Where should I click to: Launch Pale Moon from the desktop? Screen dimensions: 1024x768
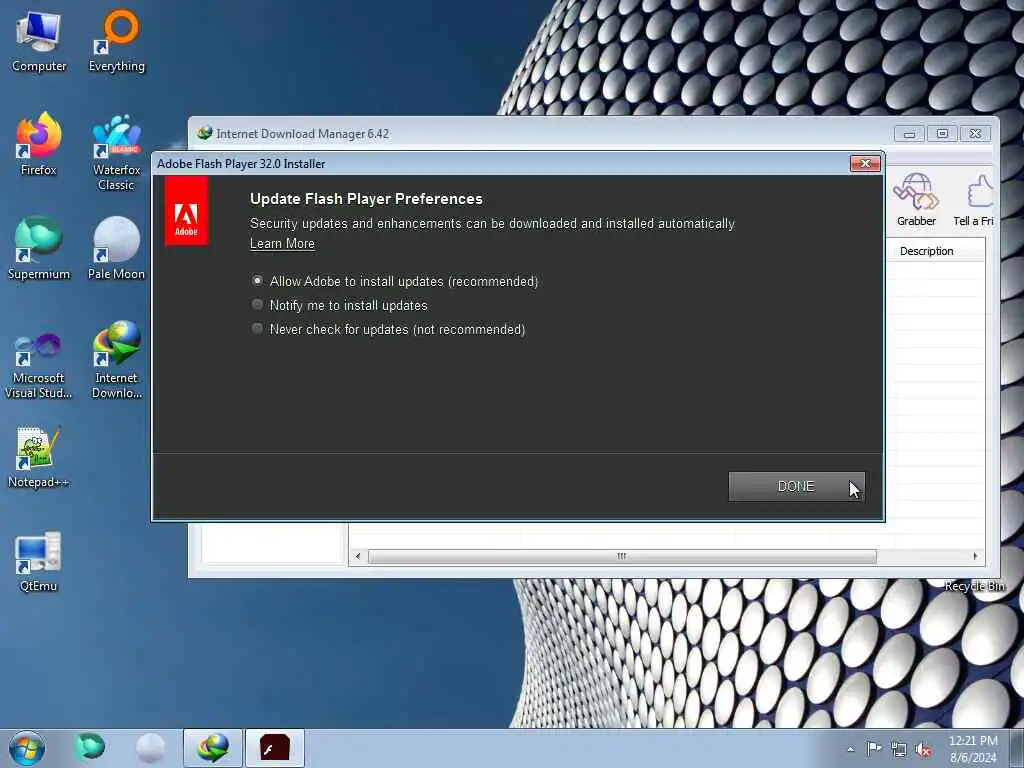(x=117, y=248)
